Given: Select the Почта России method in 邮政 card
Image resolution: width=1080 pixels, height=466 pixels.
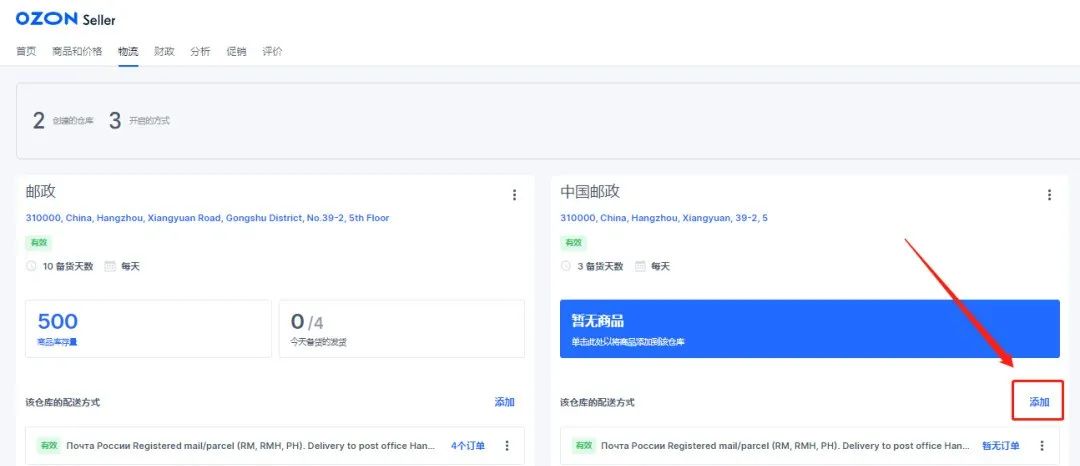Looking at the screenshot, I should pos(251,446).
